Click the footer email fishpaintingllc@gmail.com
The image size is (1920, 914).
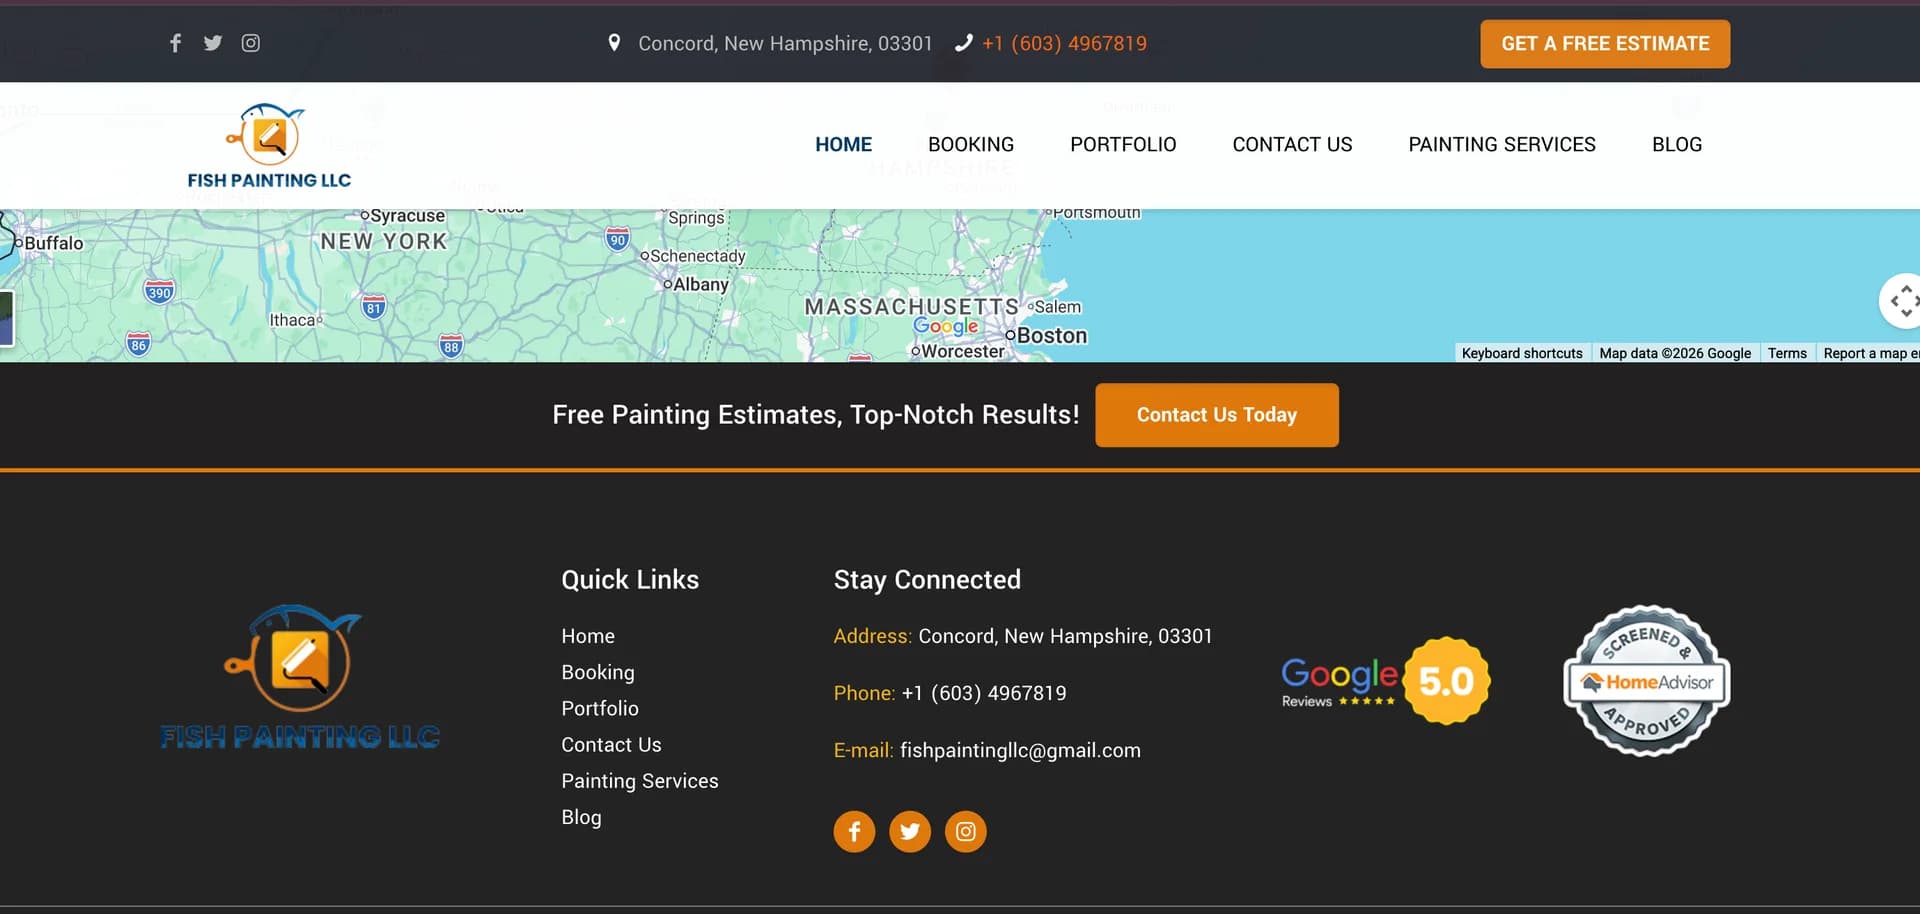click(1020, 750)
